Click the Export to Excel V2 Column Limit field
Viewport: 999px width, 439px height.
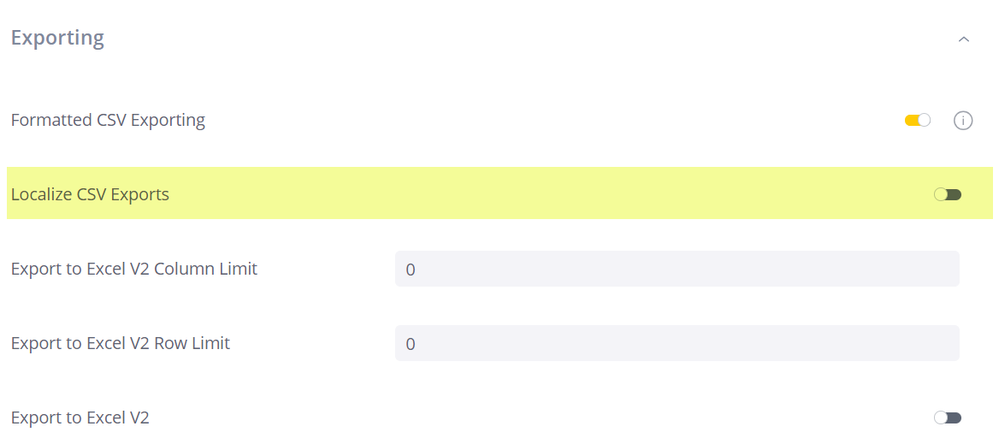pos(676,269)
